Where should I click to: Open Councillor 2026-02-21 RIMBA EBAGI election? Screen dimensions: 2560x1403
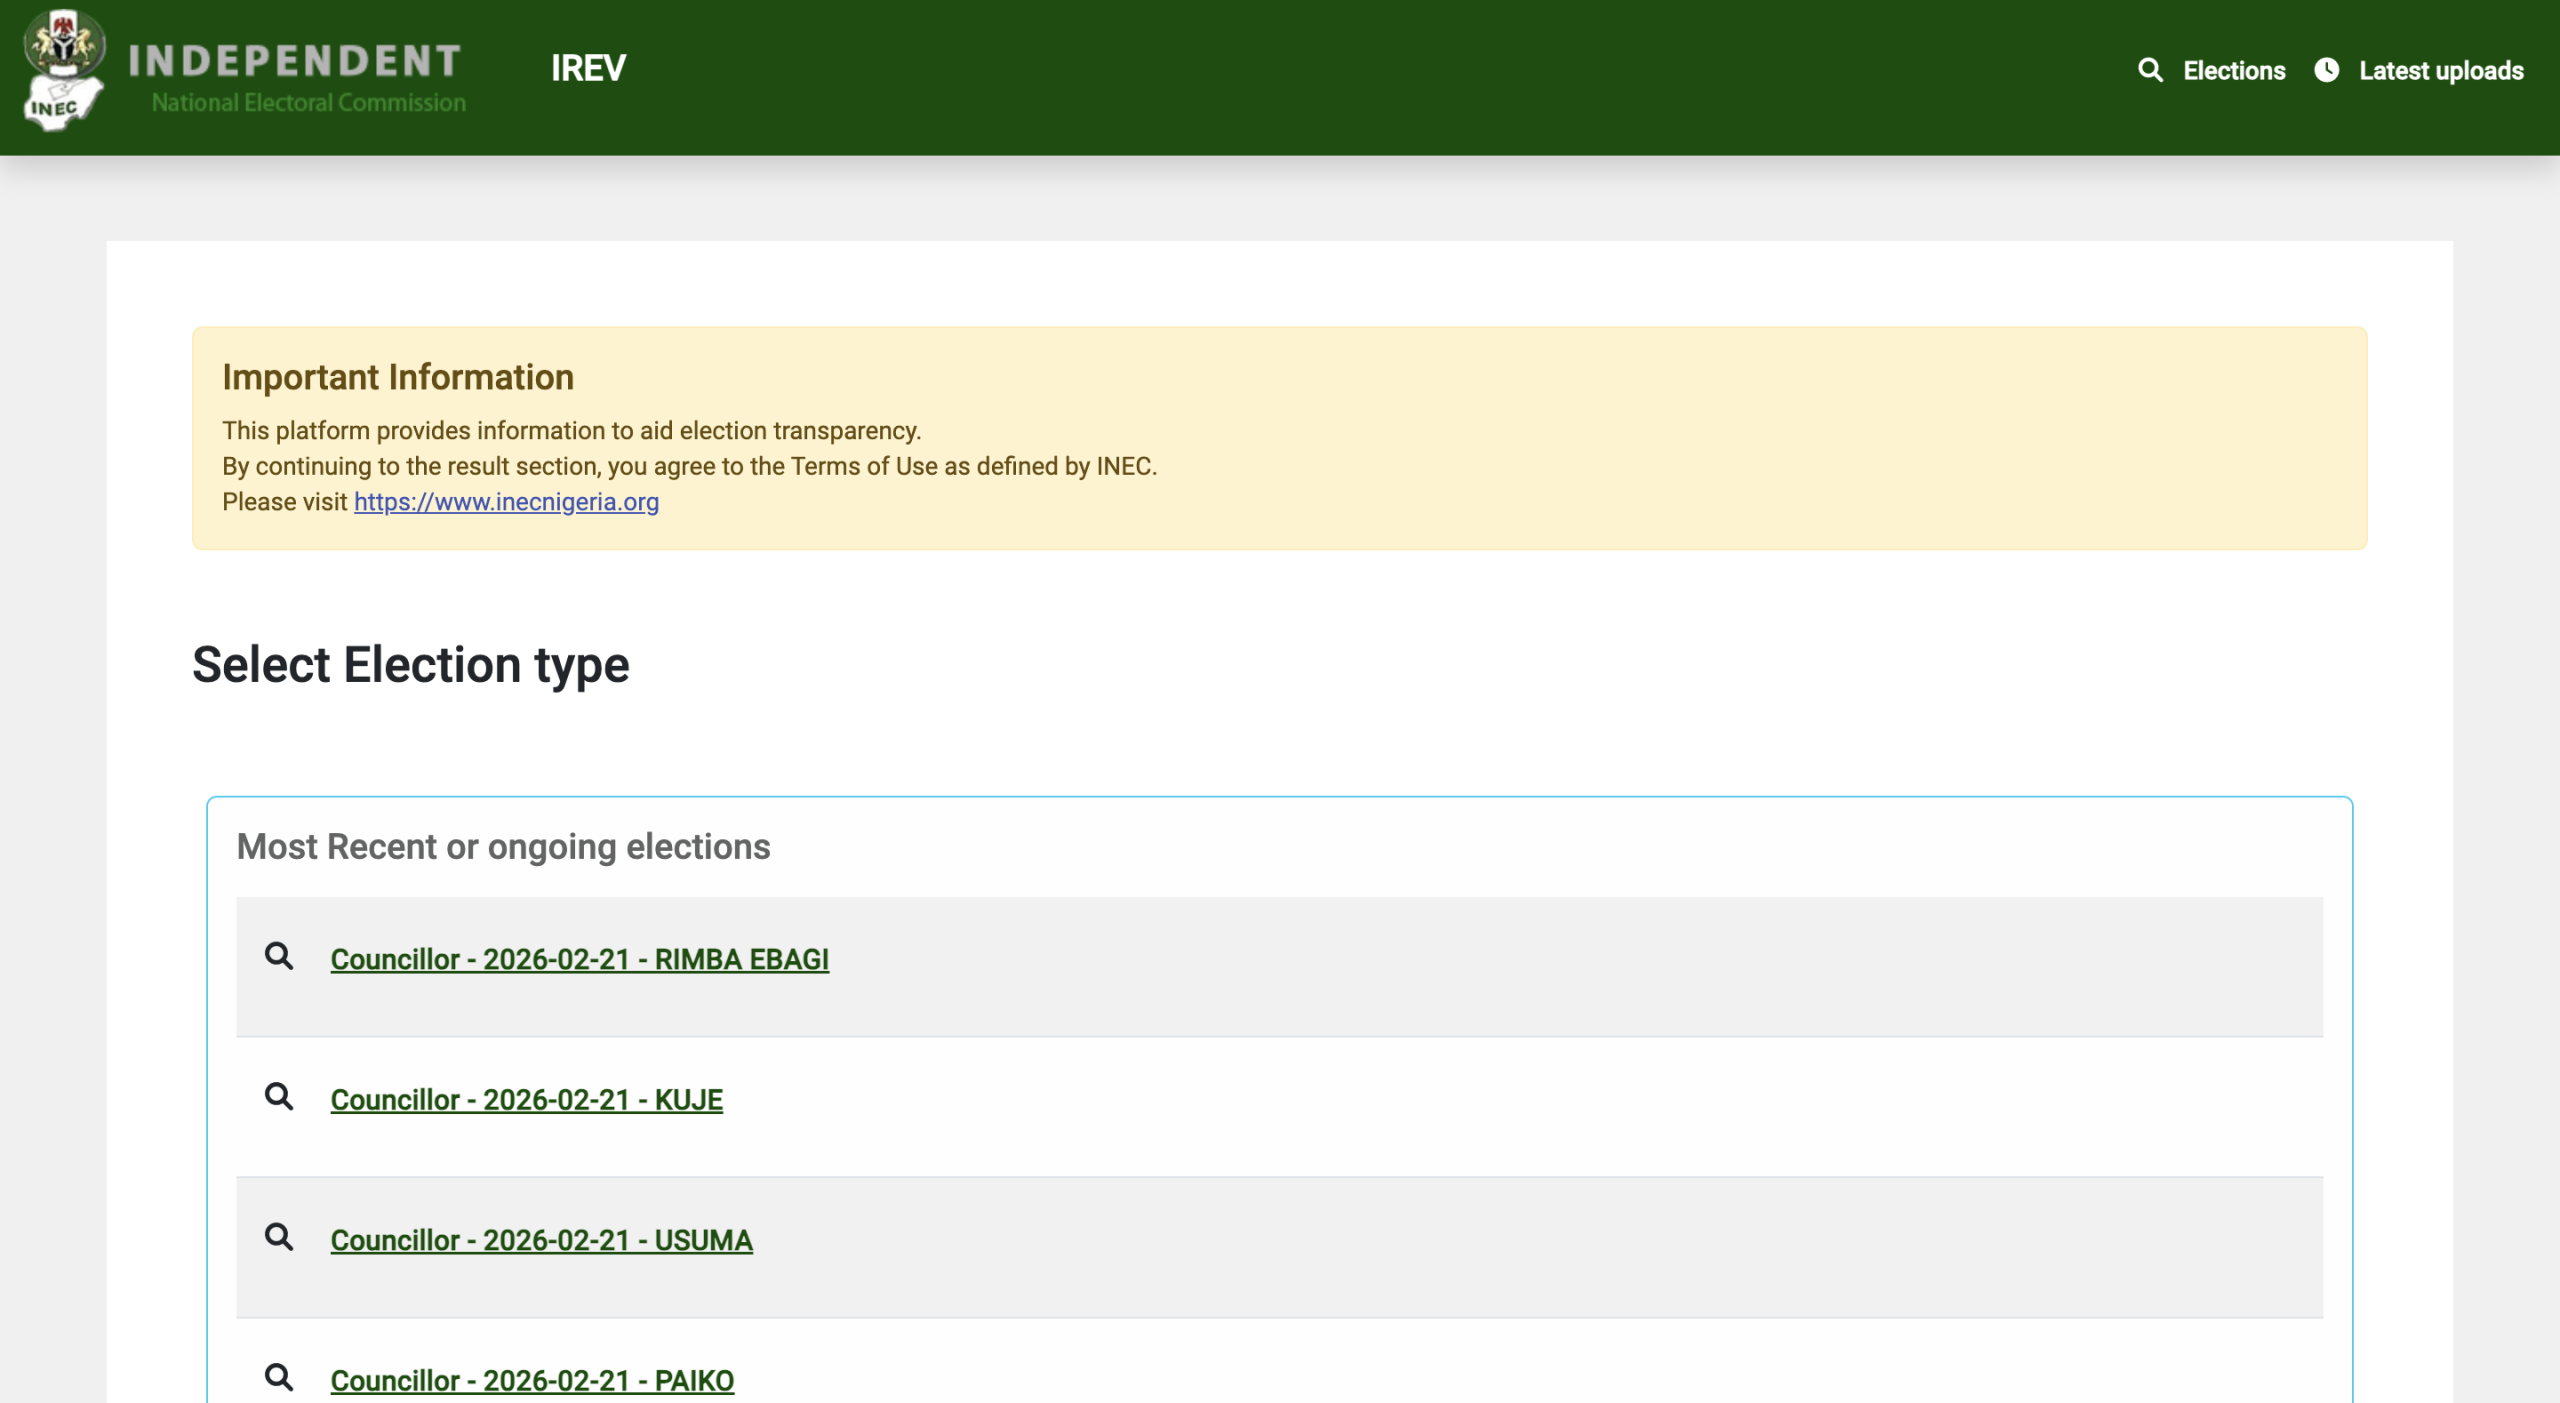click(580, 959)
